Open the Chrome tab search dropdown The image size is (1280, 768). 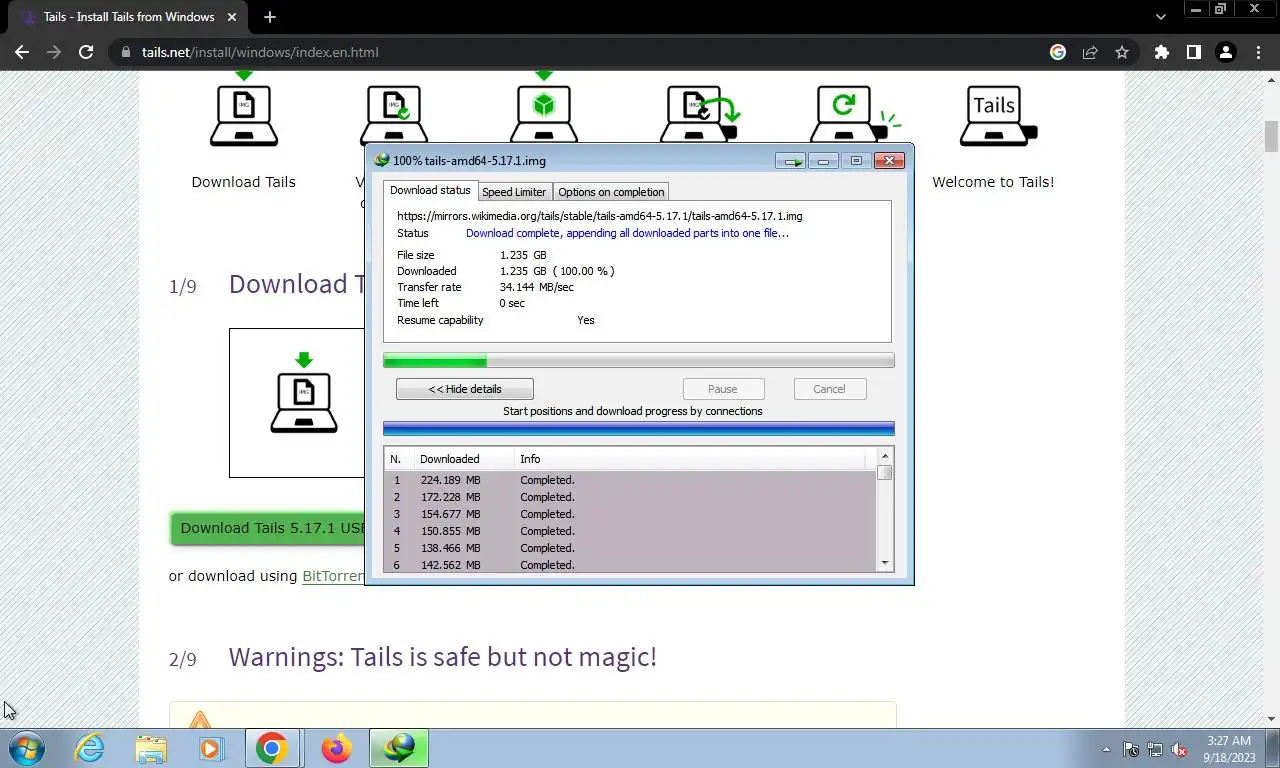[x=1160, y=17]
